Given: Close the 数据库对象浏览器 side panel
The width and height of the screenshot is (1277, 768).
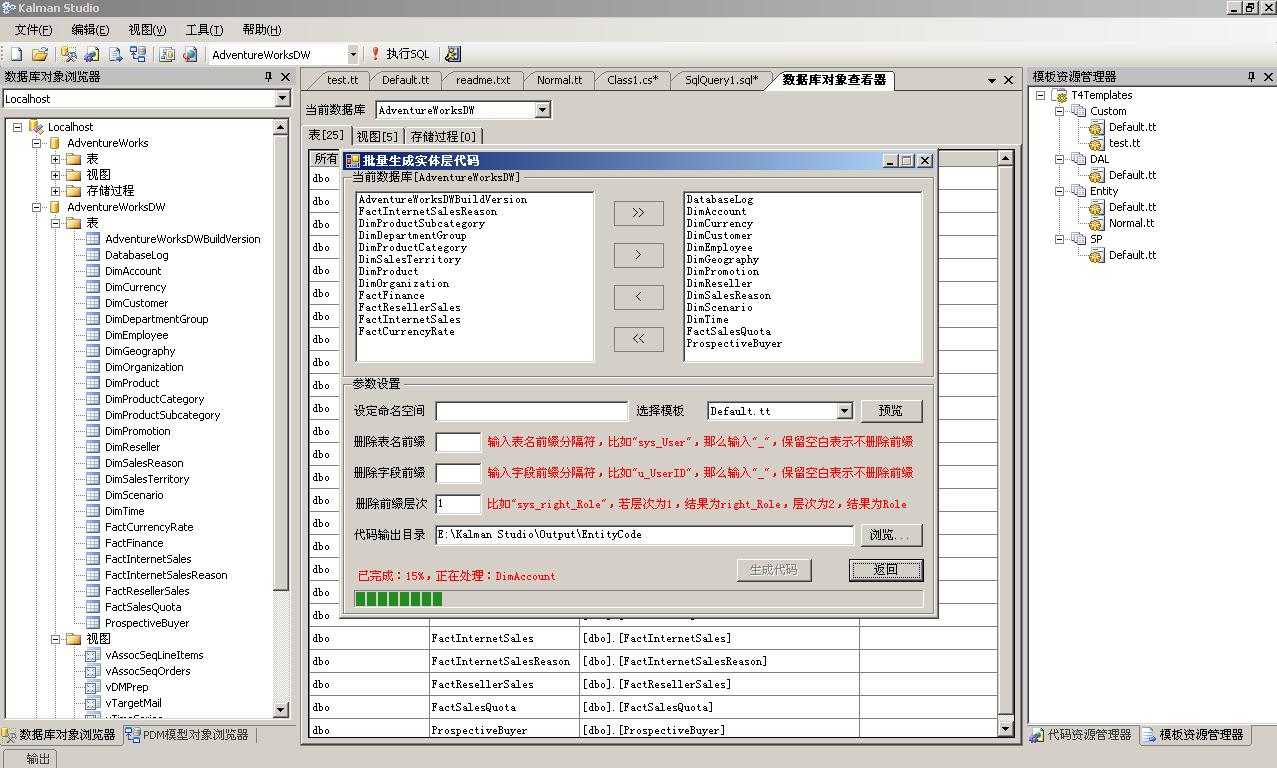Looking at the screenshot, I should [x=285, y=77].
